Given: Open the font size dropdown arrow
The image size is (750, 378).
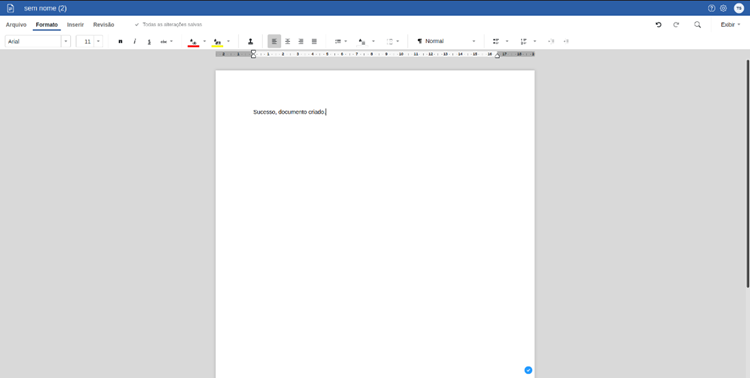Looking at the screenshot, I should coord(99,42).
